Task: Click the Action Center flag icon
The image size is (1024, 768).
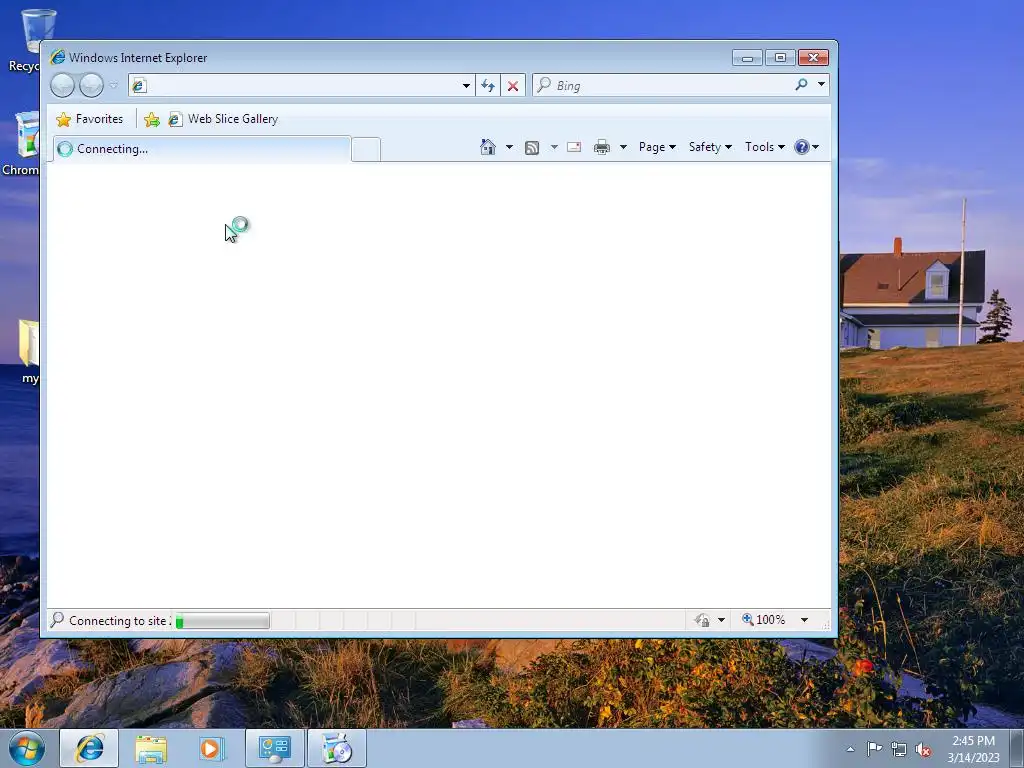Action: coord(874,749)
